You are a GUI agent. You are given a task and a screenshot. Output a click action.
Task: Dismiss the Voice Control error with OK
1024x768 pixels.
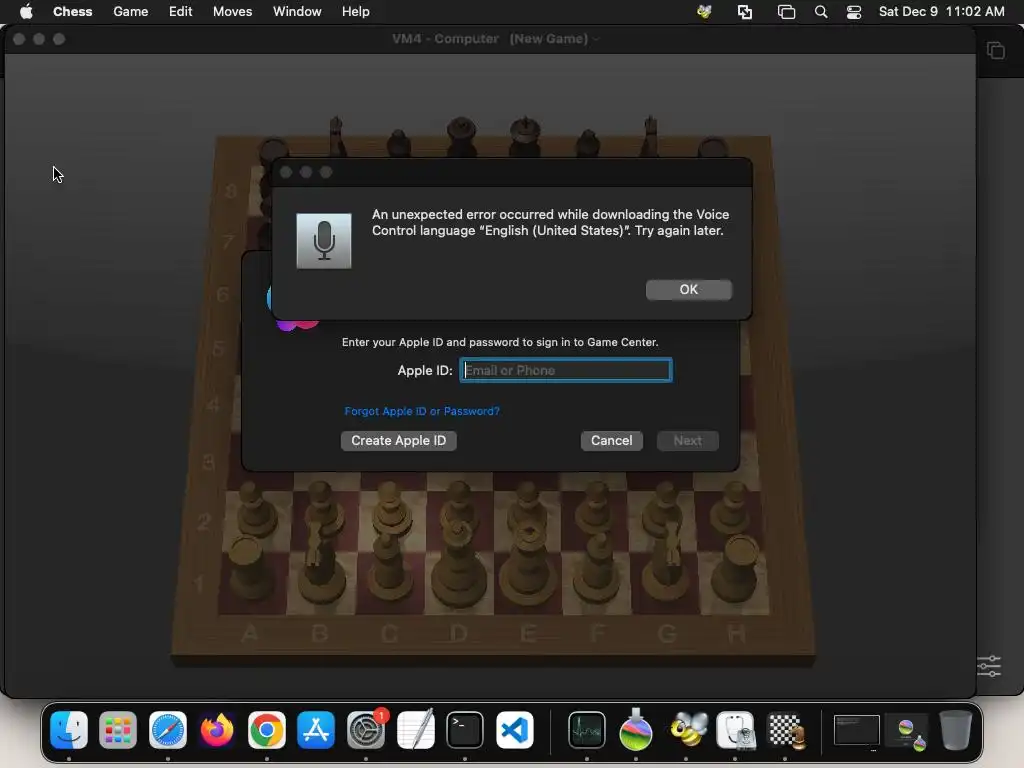pos(688,289)
